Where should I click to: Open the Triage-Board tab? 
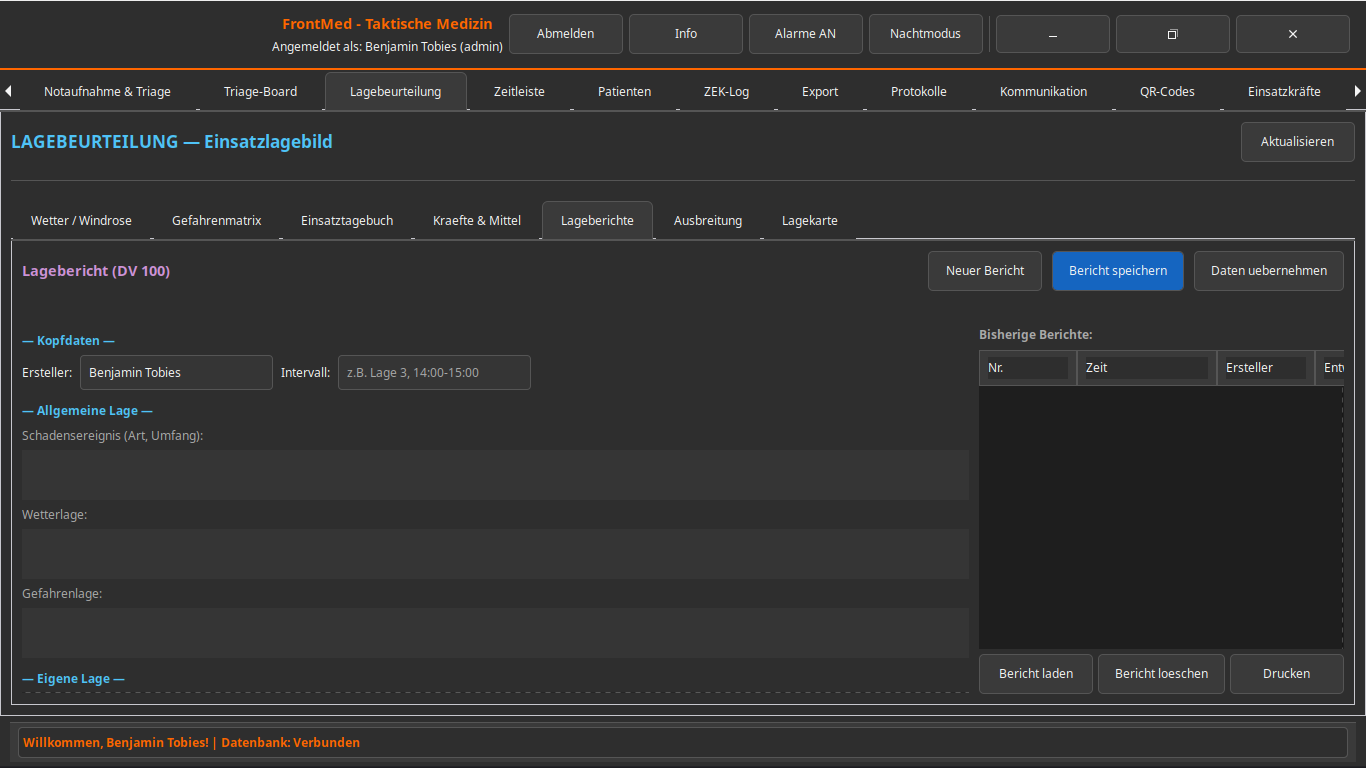coord(260,91)
